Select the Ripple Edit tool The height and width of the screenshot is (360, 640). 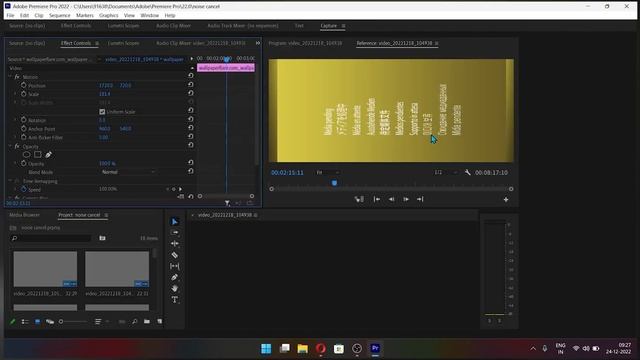pos(175,244)
